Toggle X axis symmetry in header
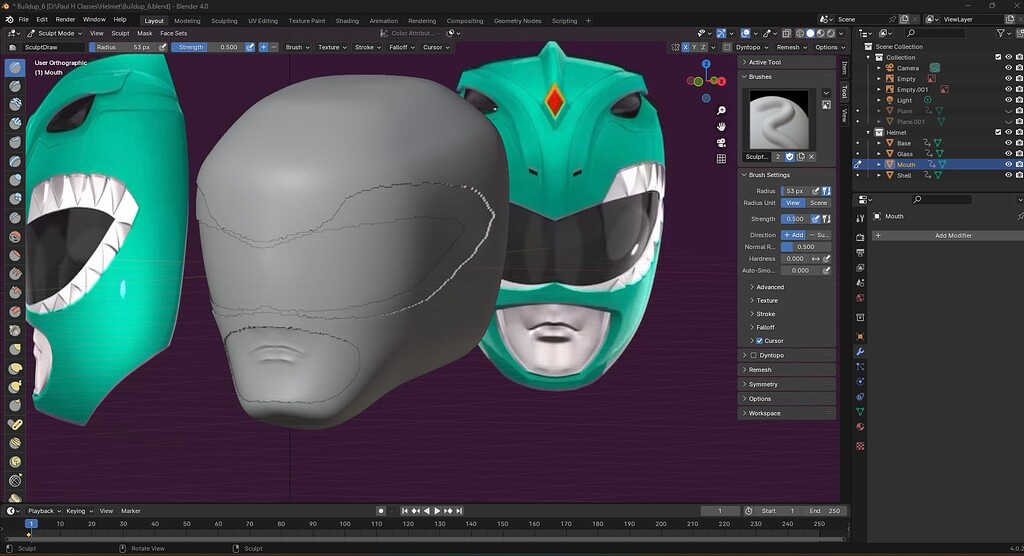 [685, 47]
